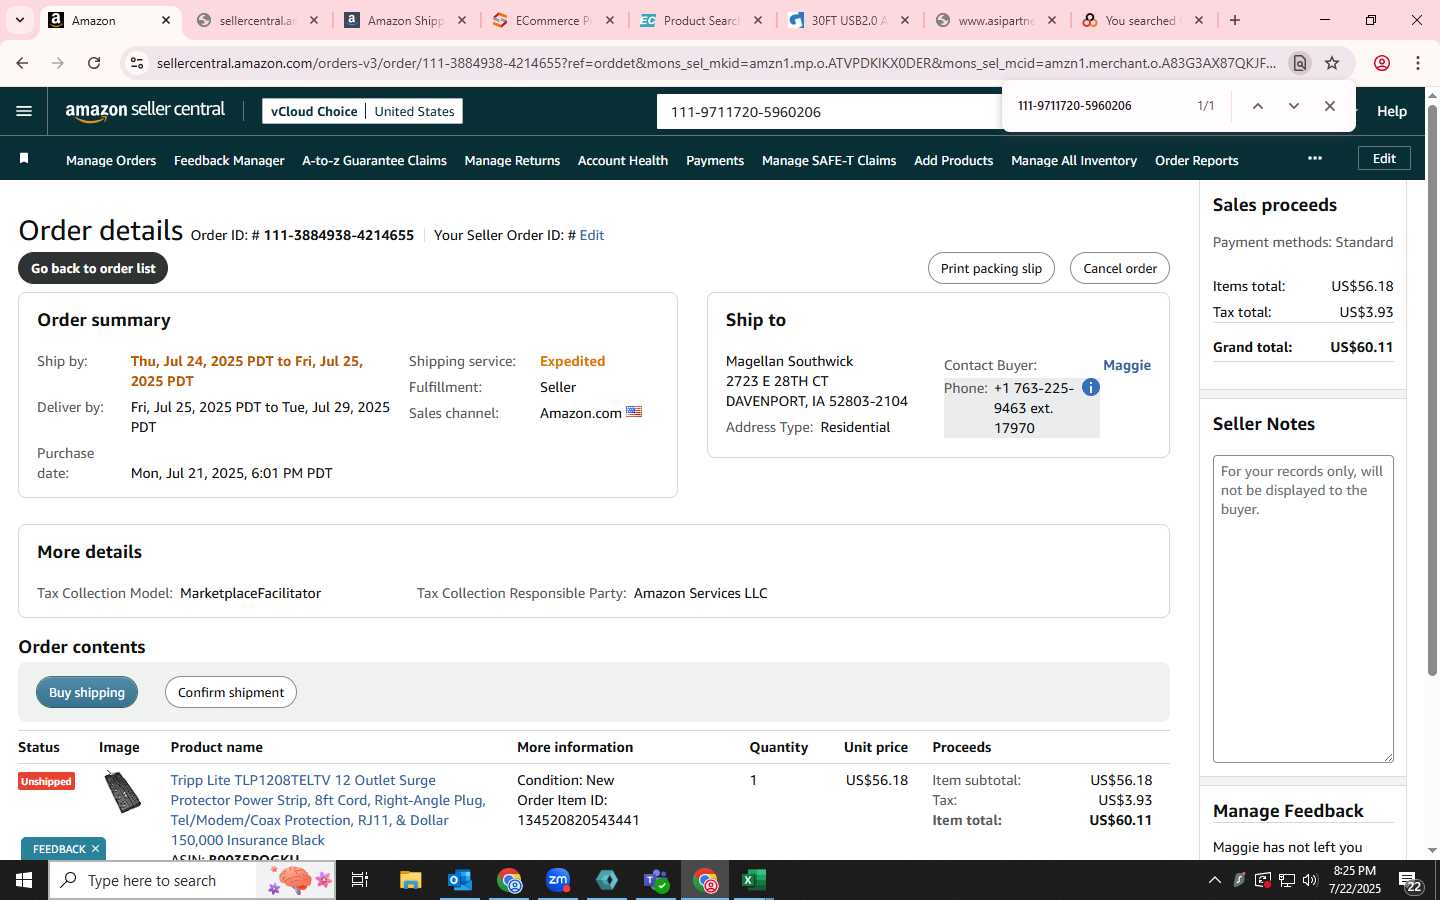
Task: Close the find-in-page bar
Action: (1329, 106)
